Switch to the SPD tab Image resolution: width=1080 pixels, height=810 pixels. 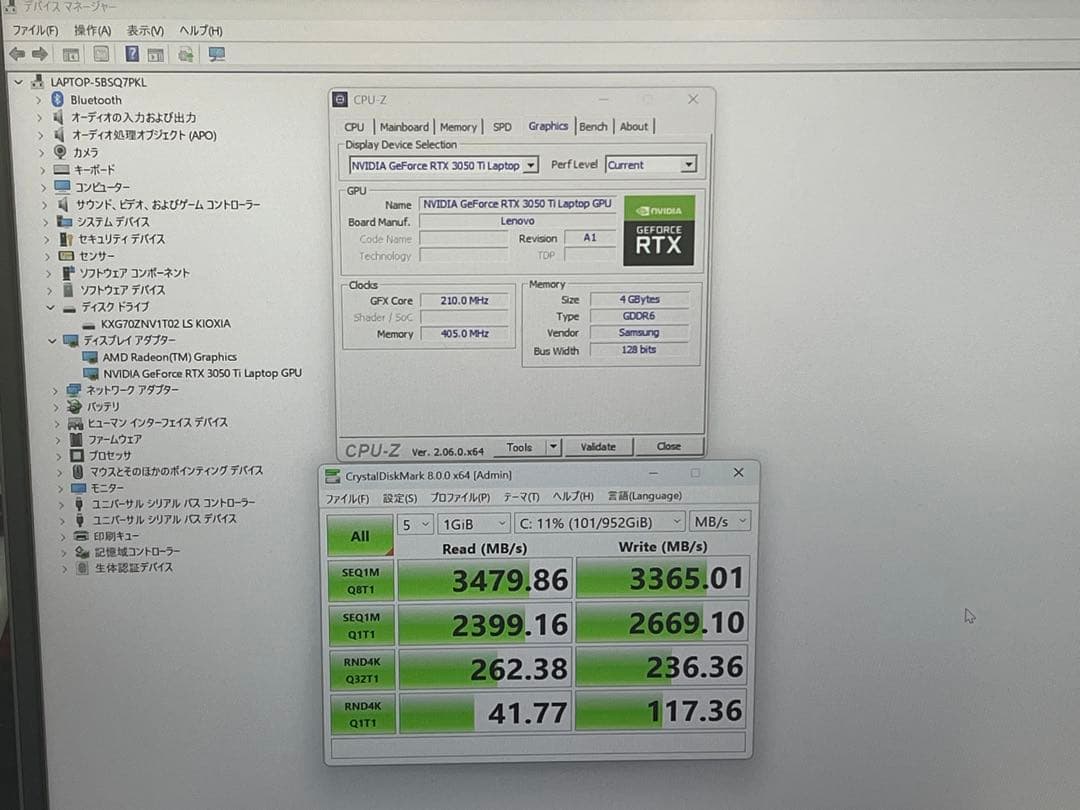[502, 127]
